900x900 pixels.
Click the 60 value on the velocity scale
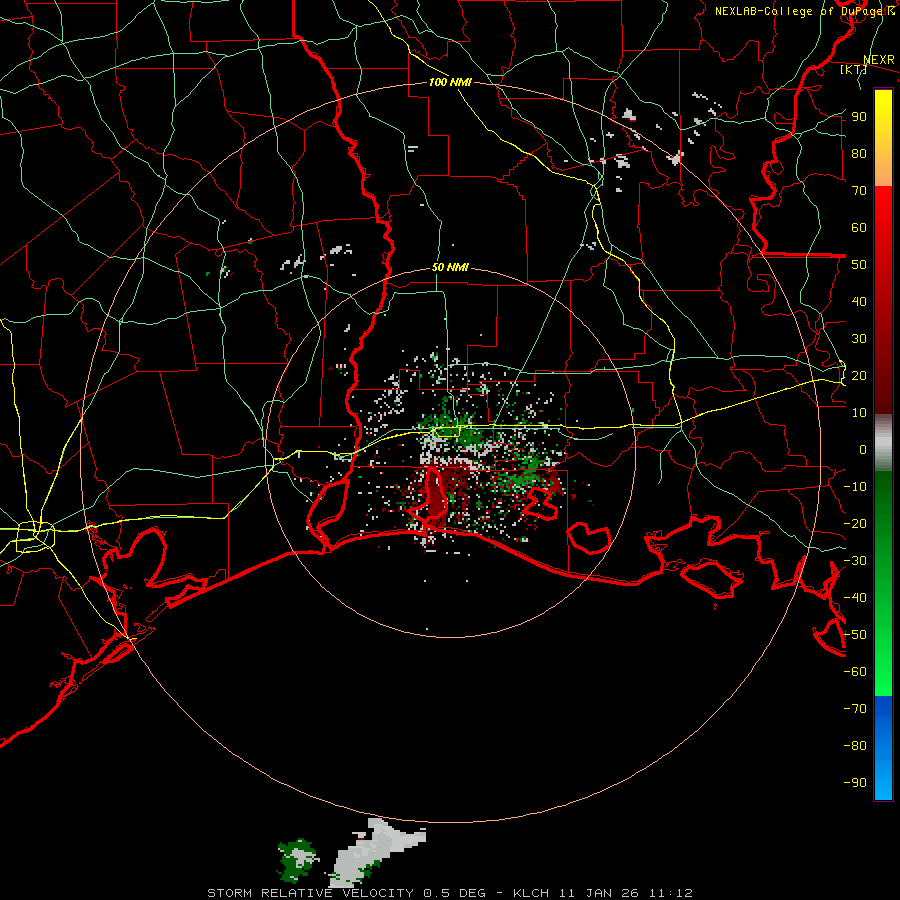(x=859, y=227)
